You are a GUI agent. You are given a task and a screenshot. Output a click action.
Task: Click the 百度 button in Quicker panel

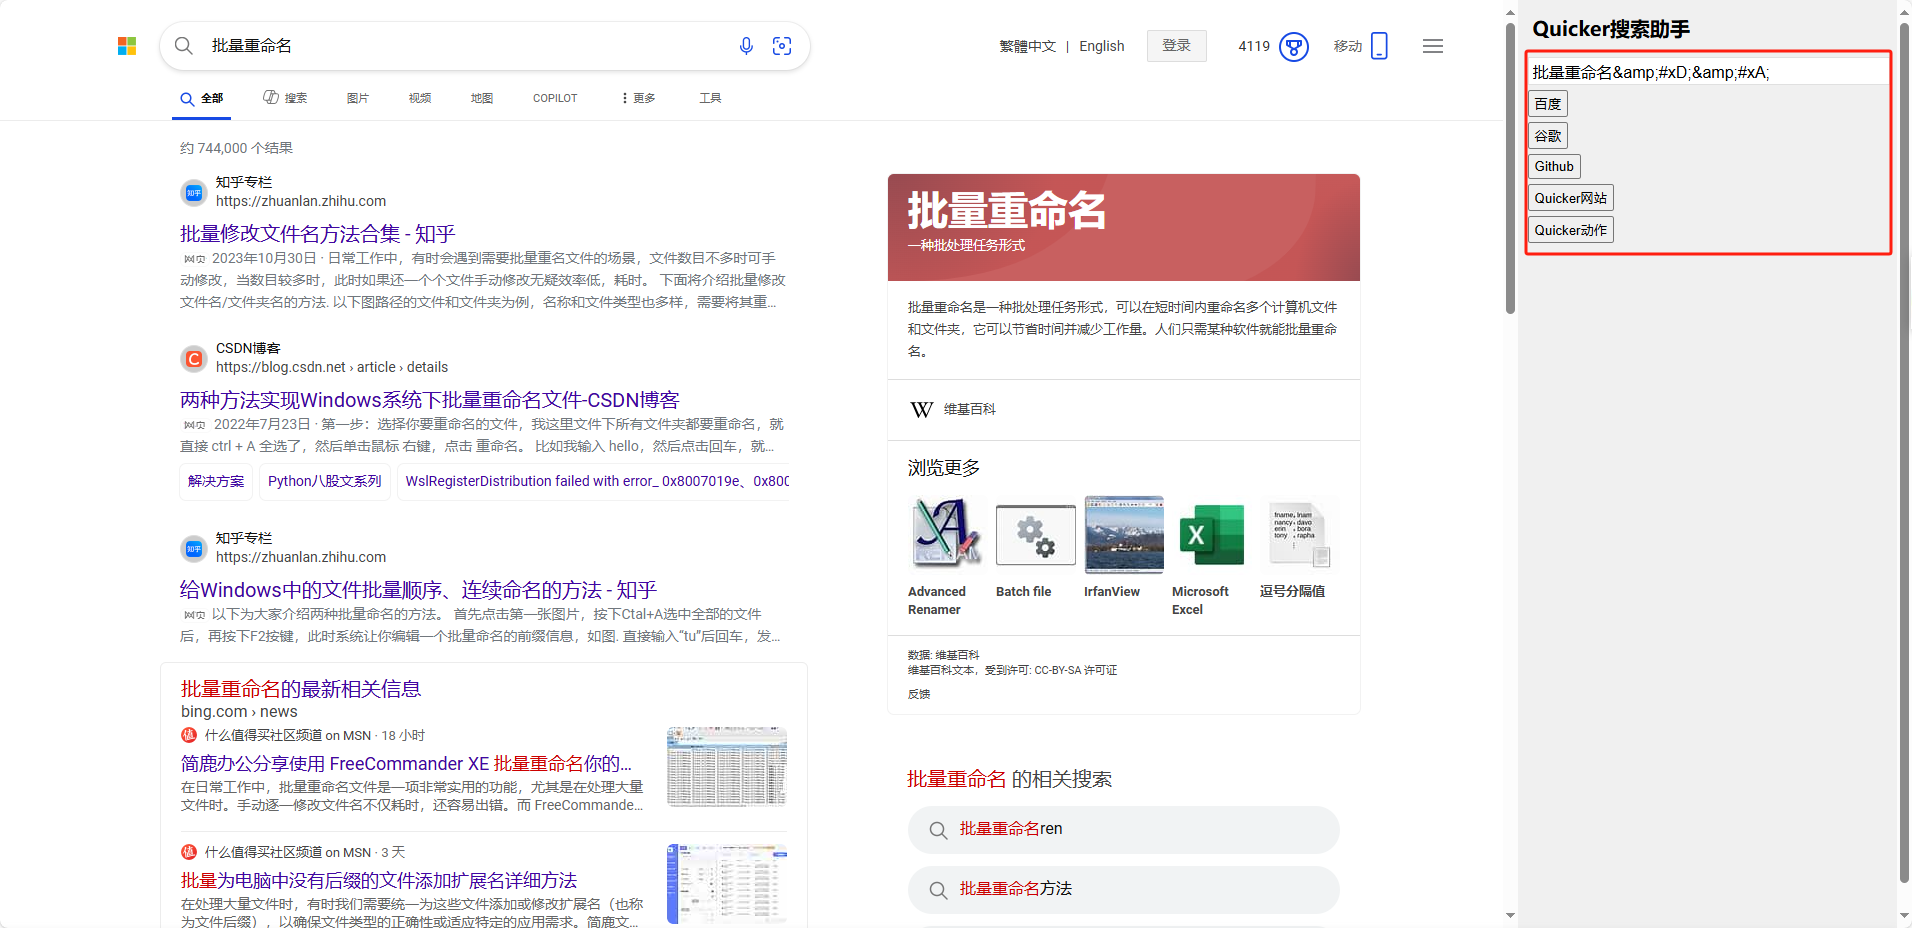point(1548,104)
